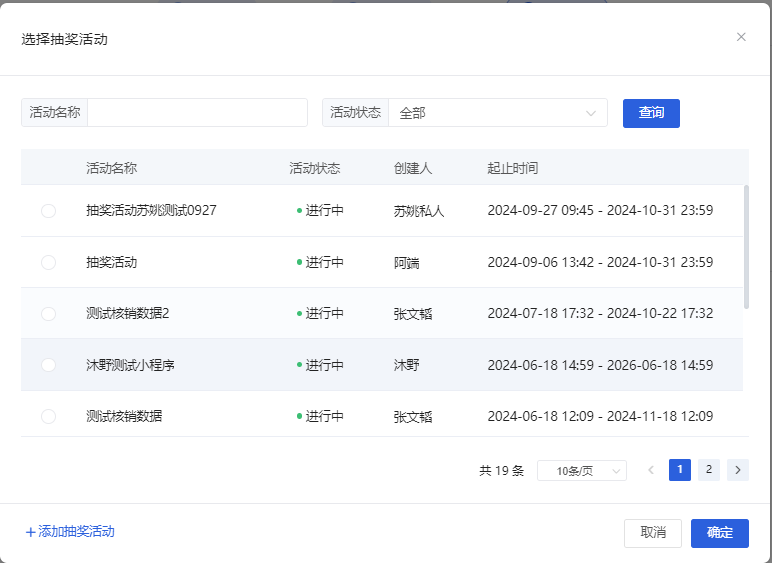This screenshot has height=563, width=772.
Task: Click the table's vertical scrollbar
Action: point(746,247)
